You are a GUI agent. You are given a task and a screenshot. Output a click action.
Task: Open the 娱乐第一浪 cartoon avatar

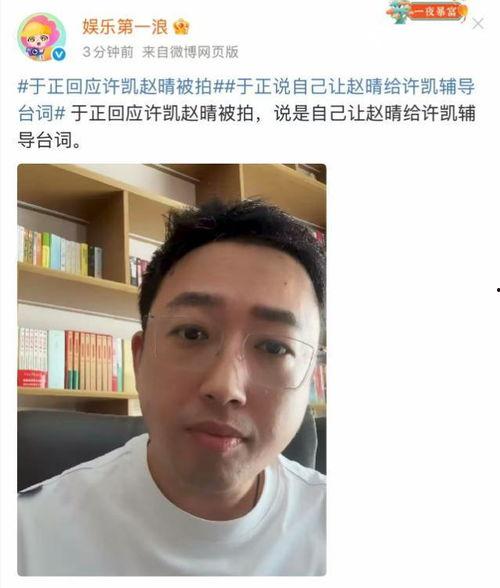pyautogui.click(x=41, y=37)
